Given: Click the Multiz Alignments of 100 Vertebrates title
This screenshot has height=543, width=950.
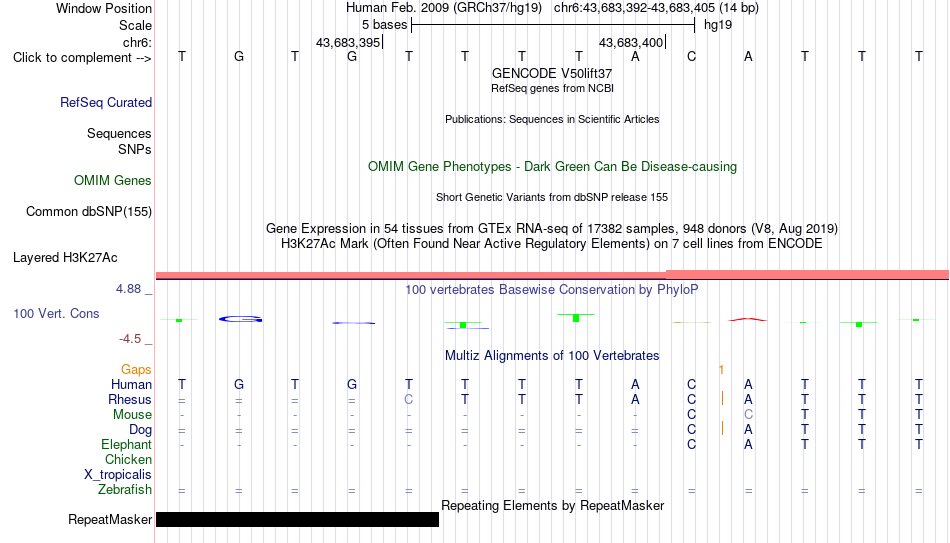Looking at the screenshot, I should click(552, 356).
